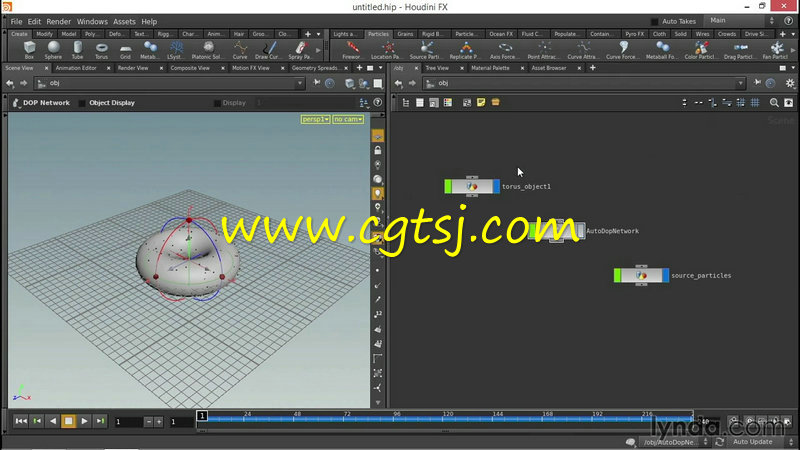Toggle the display flag on torus_object1 node
Screen dimensions: 800x450
point(496,186)
